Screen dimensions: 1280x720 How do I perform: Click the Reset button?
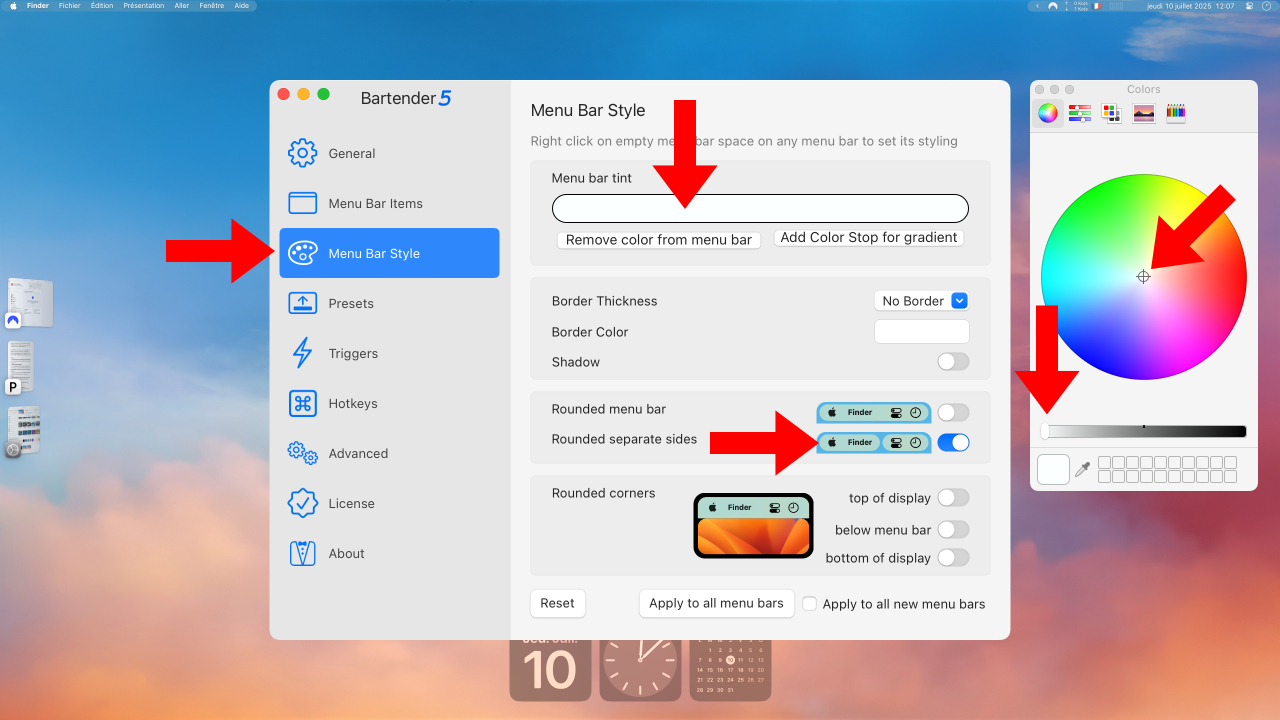[558, 603]
